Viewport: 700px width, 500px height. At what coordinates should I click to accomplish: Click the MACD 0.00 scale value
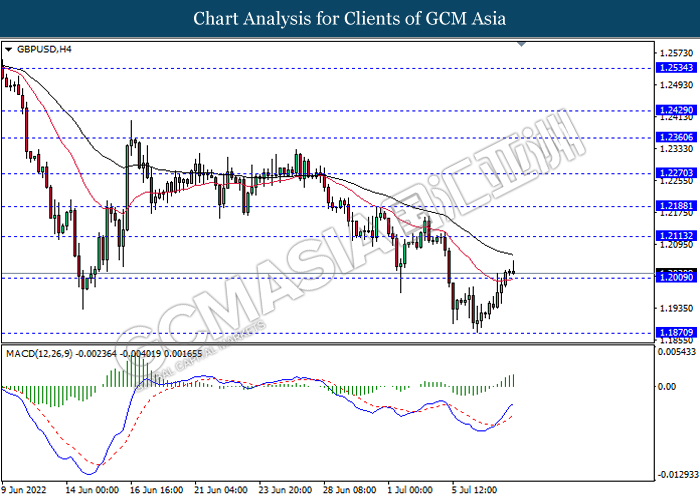pyautogui.click(x=667, y=387)
